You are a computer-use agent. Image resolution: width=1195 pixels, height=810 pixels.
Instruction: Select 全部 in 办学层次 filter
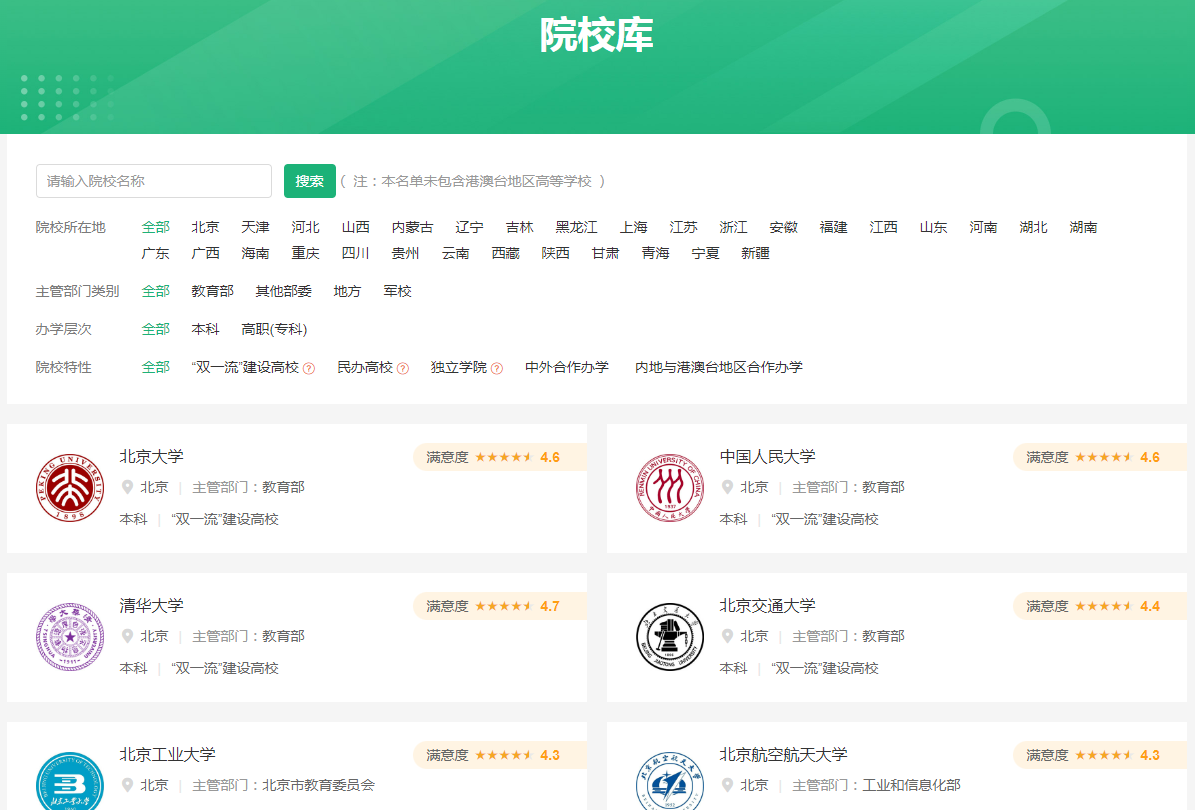pyautogui.click(x=155, y=329)
